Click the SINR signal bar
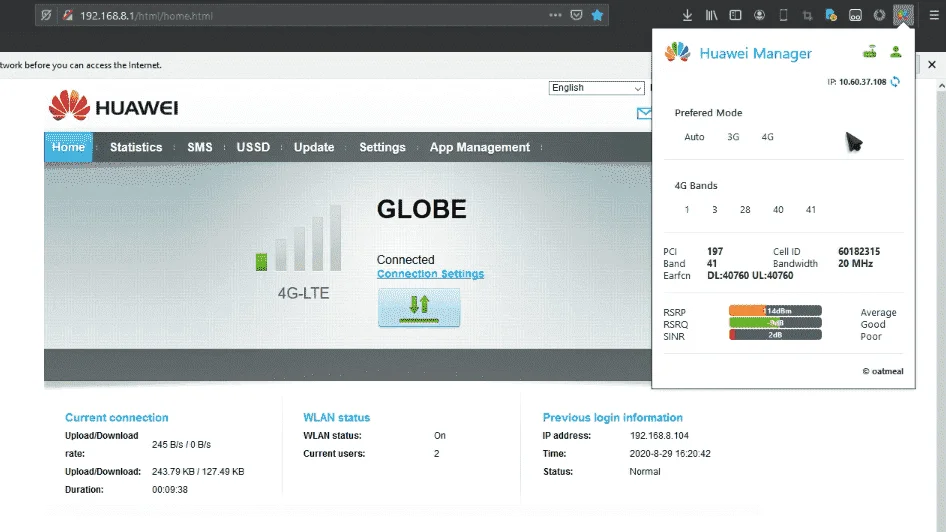Viewport: 946px width, 532px height. pyautogui.click(x=775, y=335)
